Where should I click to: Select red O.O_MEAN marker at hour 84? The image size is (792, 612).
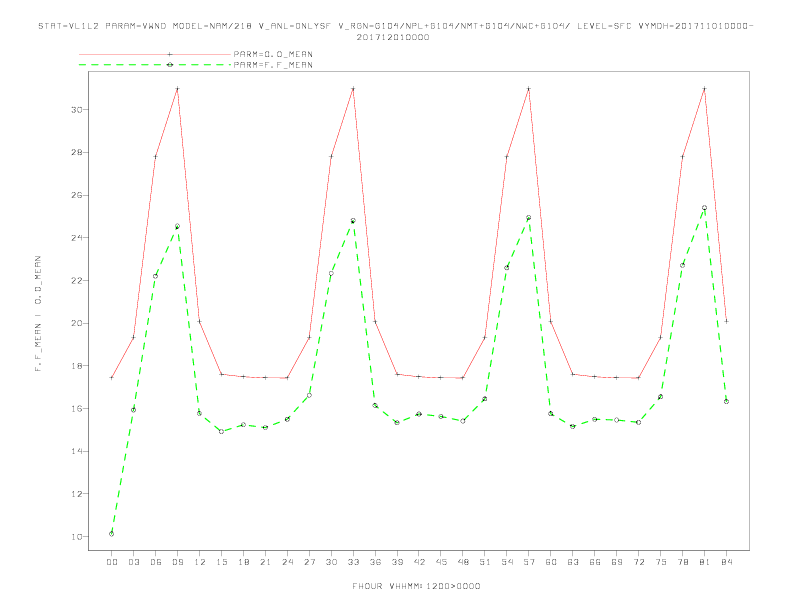click(x=726, y=321)
